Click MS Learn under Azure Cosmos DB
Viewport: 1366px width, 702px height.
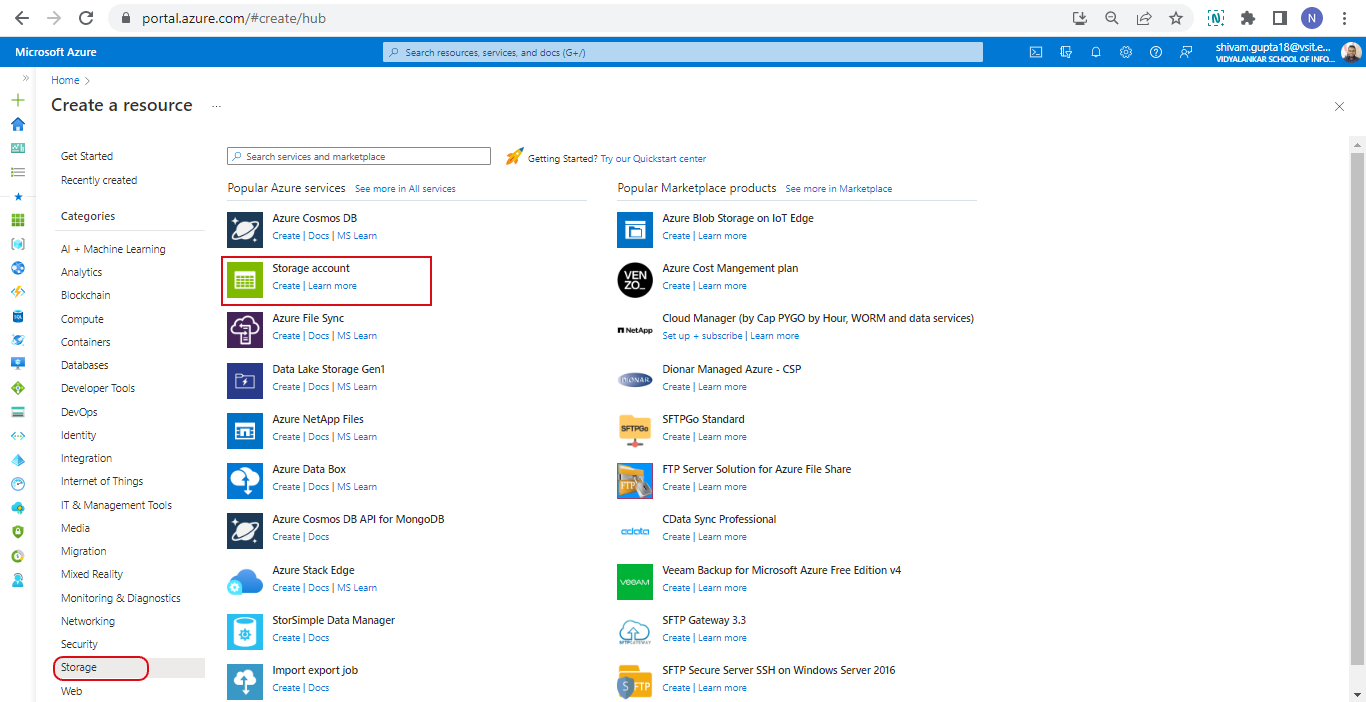(x=357, y=236)
